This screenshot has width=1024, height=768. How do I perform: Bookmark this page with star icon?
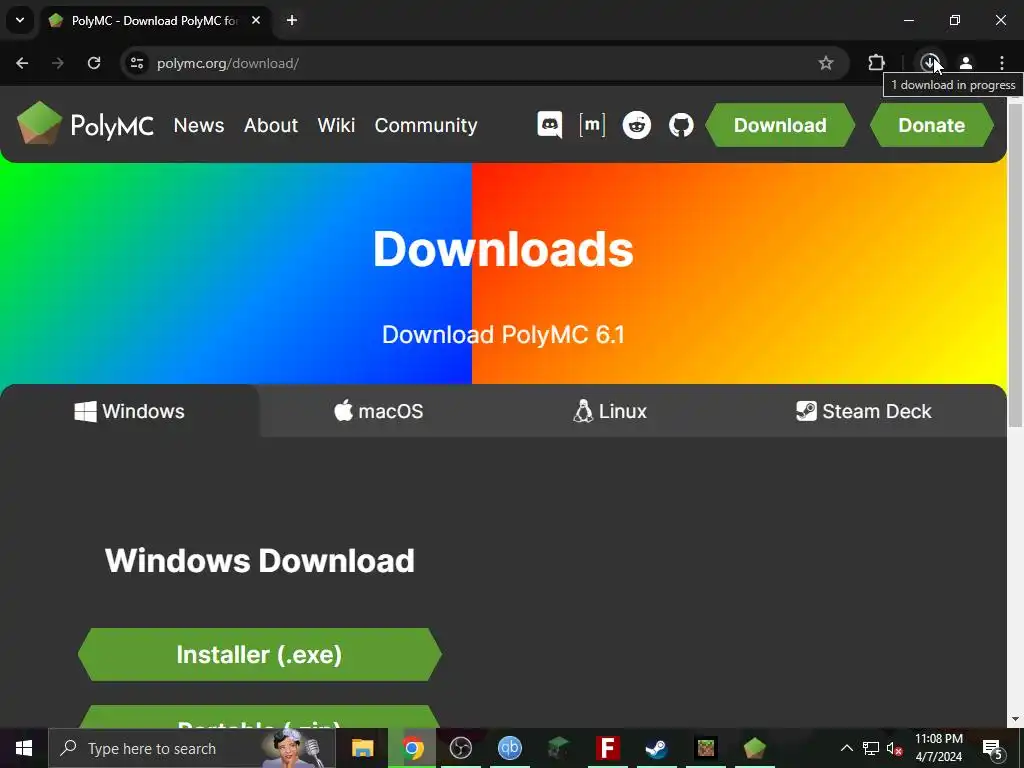(825, 63)
